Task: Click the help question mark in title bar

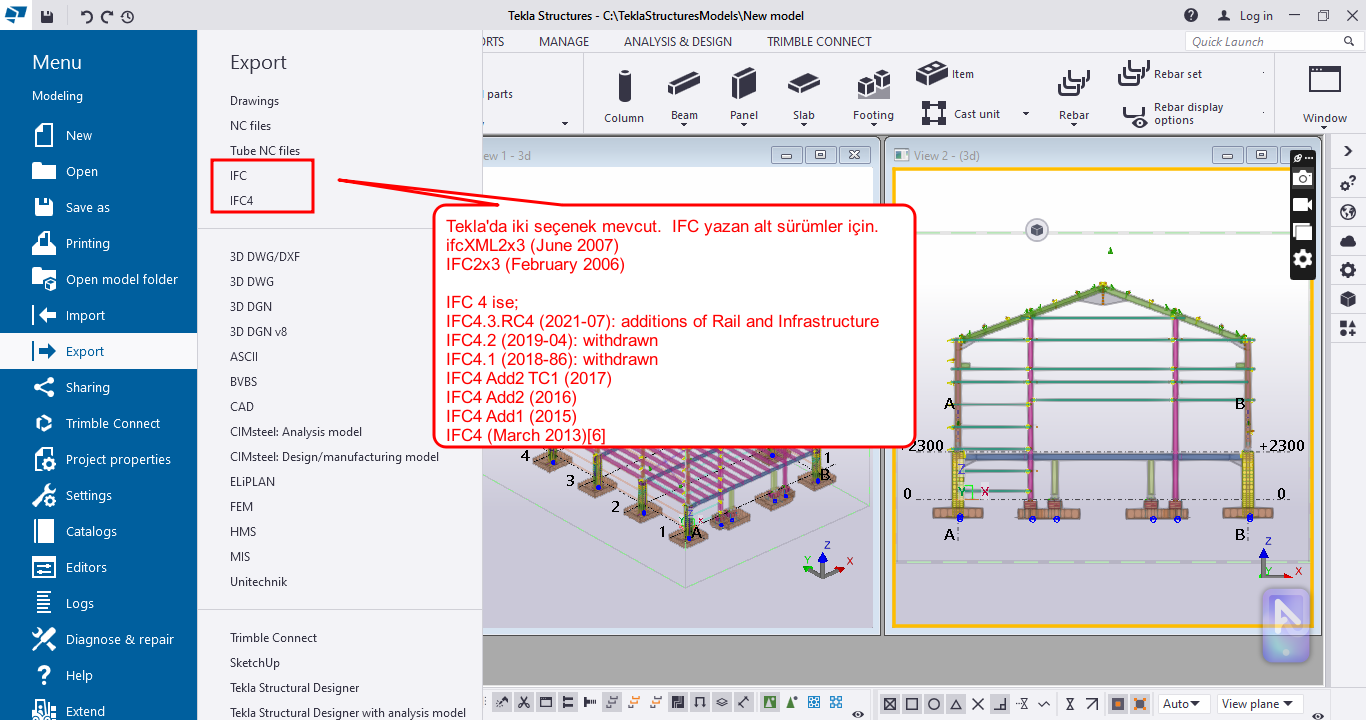Action: tap(1190, 15)
